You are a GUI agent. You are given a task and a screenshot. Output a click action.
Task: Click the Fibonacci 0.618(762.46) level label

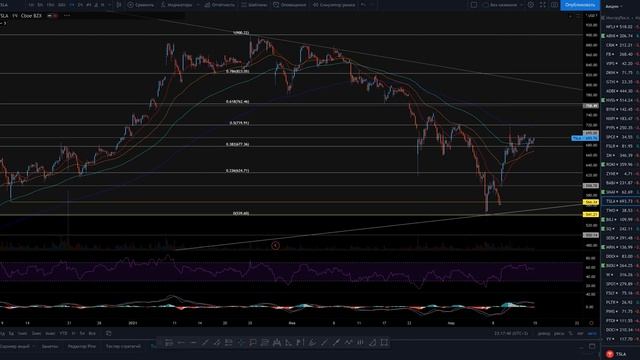[237, 101]
